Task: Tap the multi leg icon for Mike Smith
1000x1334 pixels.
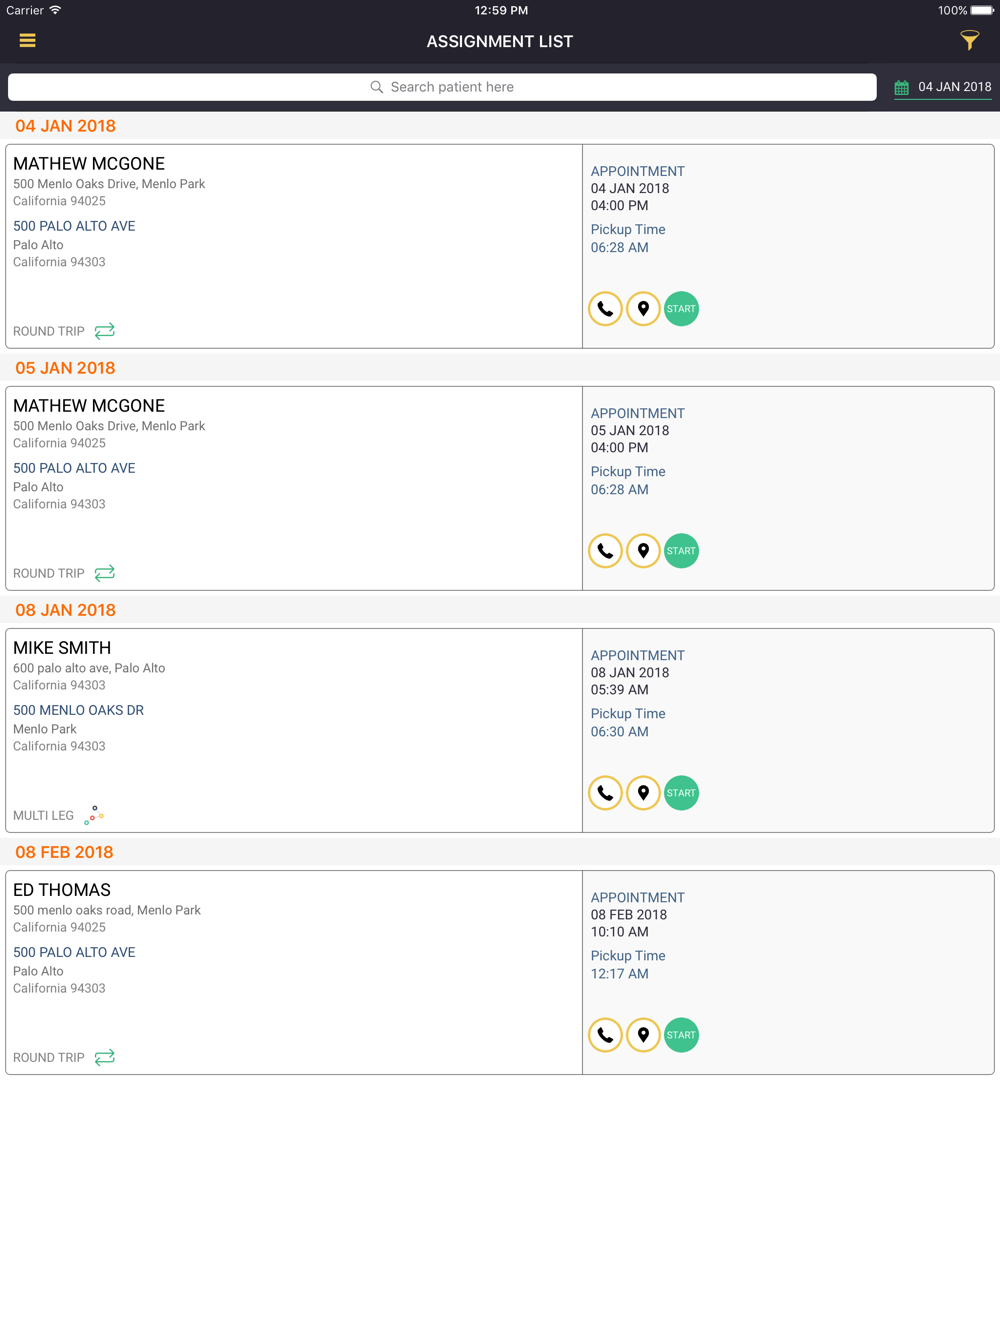Action: coord(94,815)
